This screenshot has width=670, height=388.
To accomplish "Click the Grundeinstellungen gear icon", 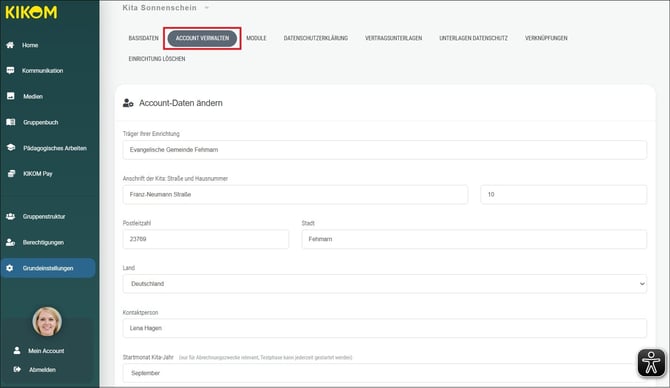I will click(x=10, y=268).
